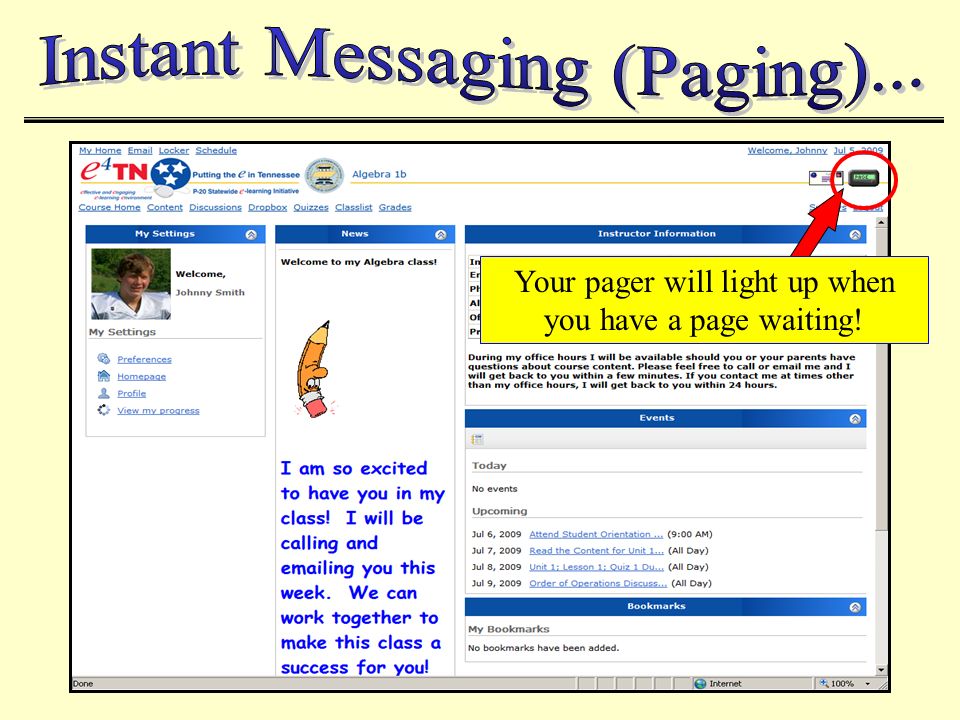Click the 100% zoom value in the status bar
The height and width of the screenshot is (720, 960).
click(x=842, y=683)
